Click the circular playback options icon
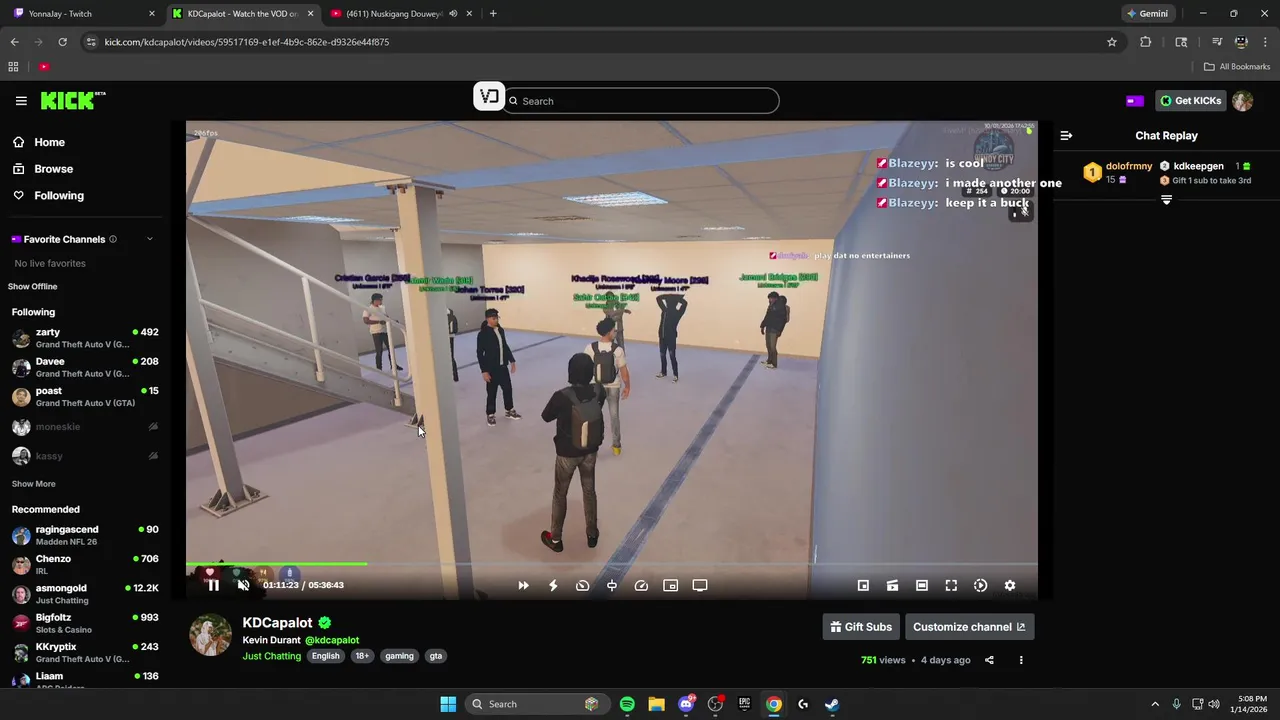Image resolution: width=1280 pixels, height=720 pixels. point(980,586)
